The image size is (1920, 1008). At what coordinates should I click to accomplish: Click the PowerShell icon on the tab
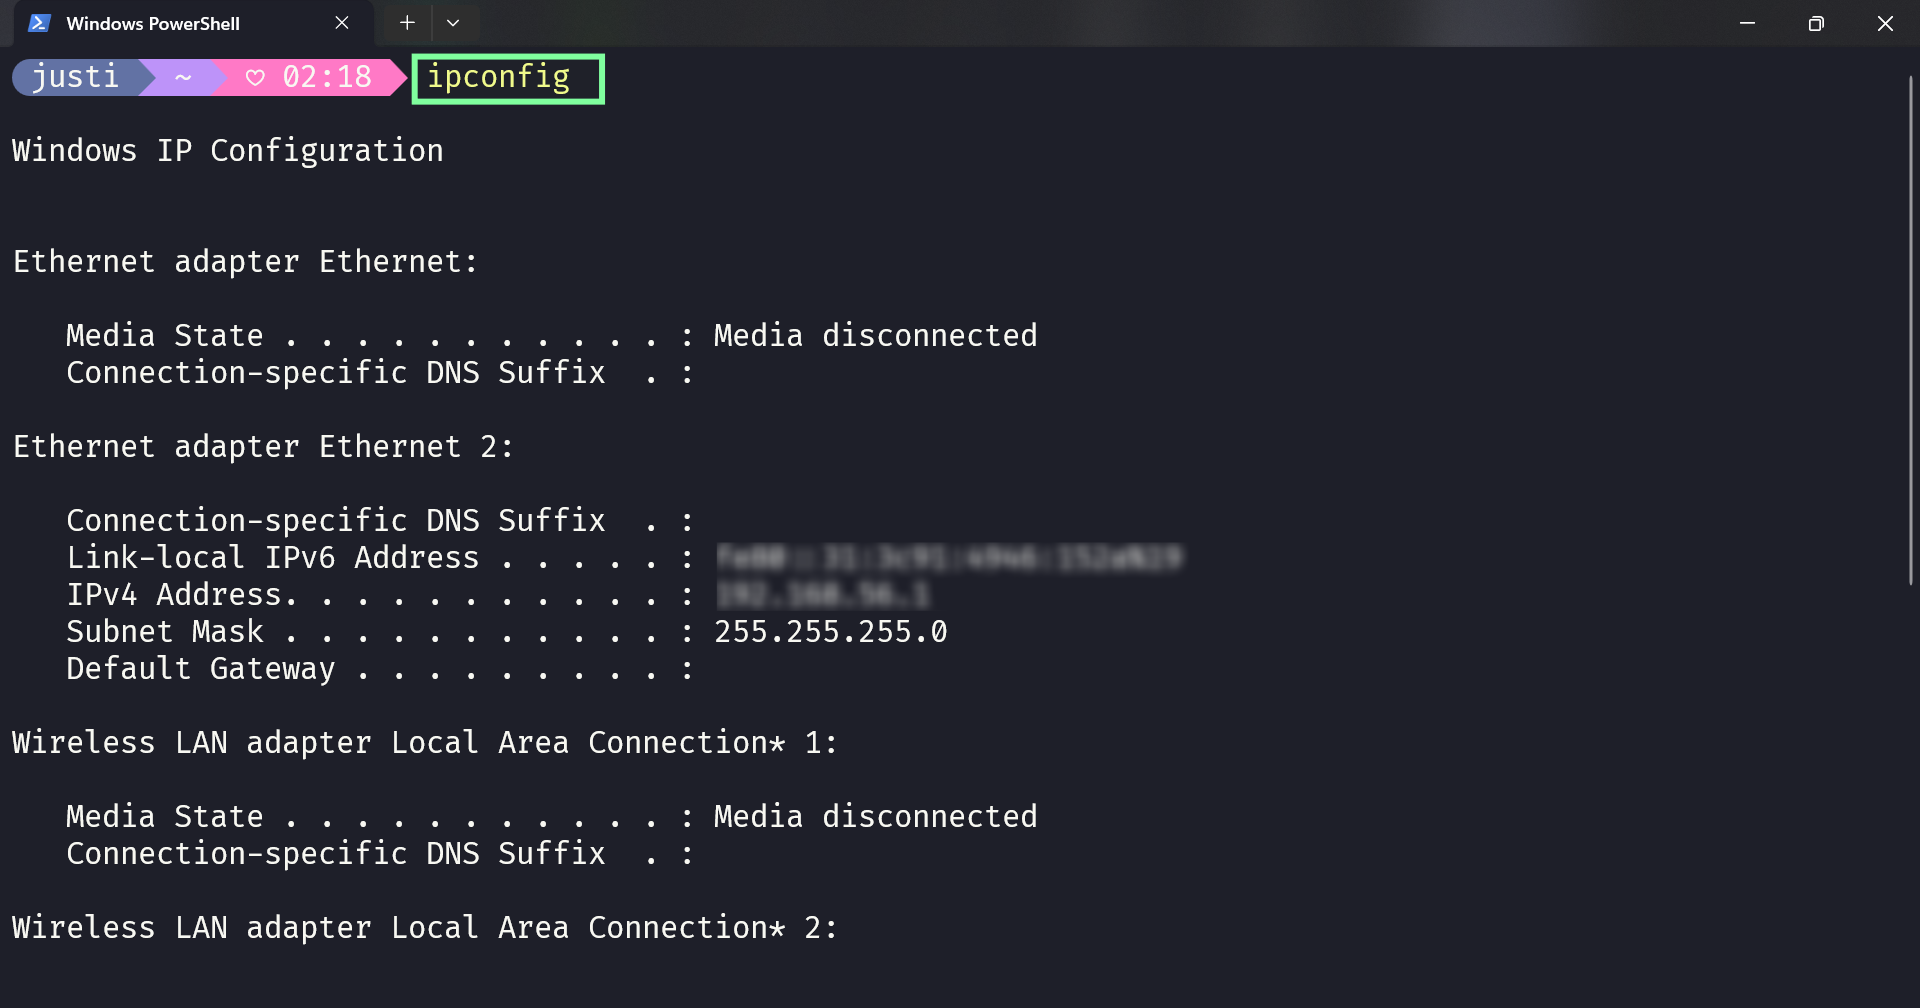pyautogui.click(x=39, y=22)
